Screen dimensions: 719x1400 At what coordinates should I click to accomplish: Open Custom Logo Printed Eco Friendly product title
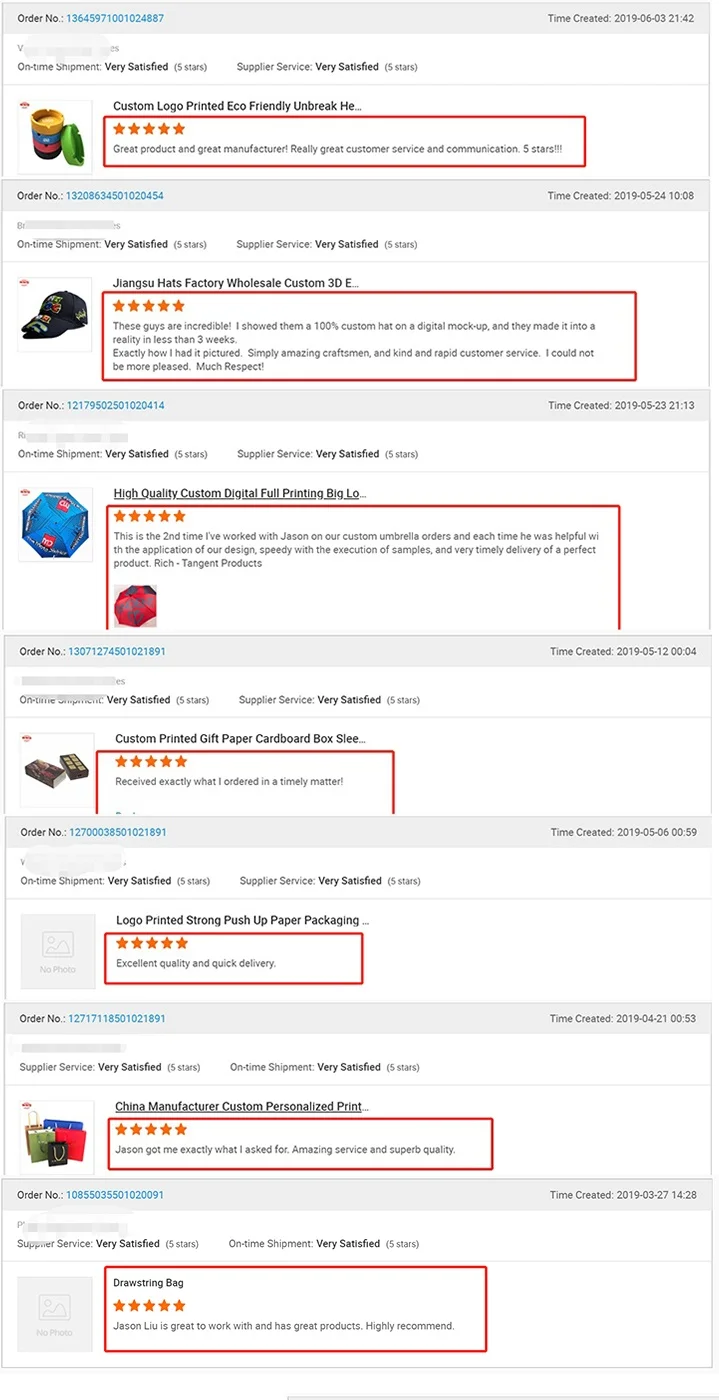coord(237,106)
